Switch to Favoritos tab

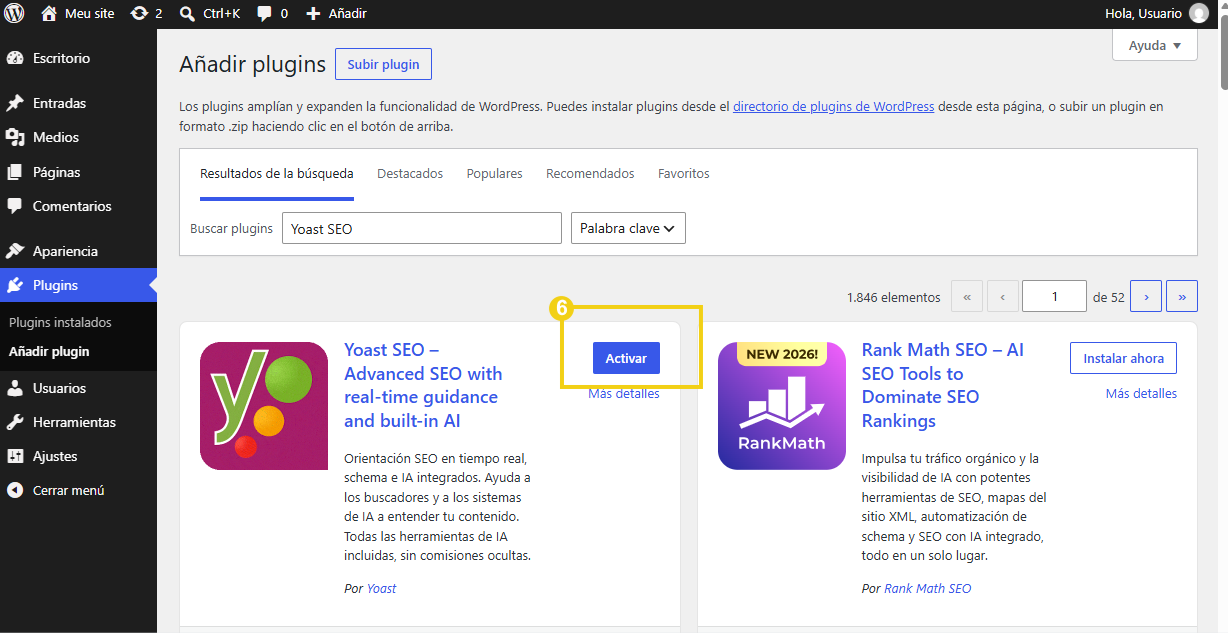click(684, 174)
